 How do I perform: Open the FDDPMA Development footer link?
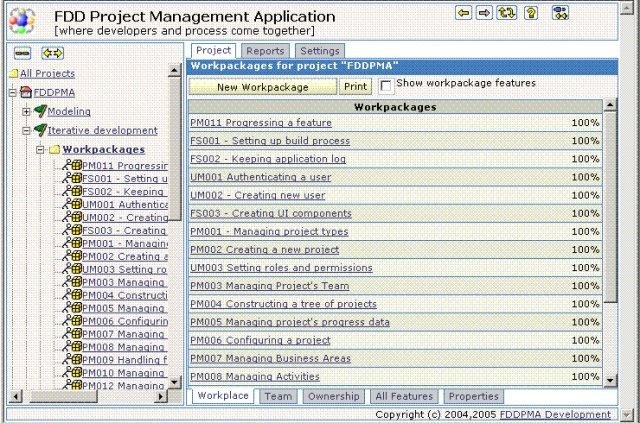[555, 414]
